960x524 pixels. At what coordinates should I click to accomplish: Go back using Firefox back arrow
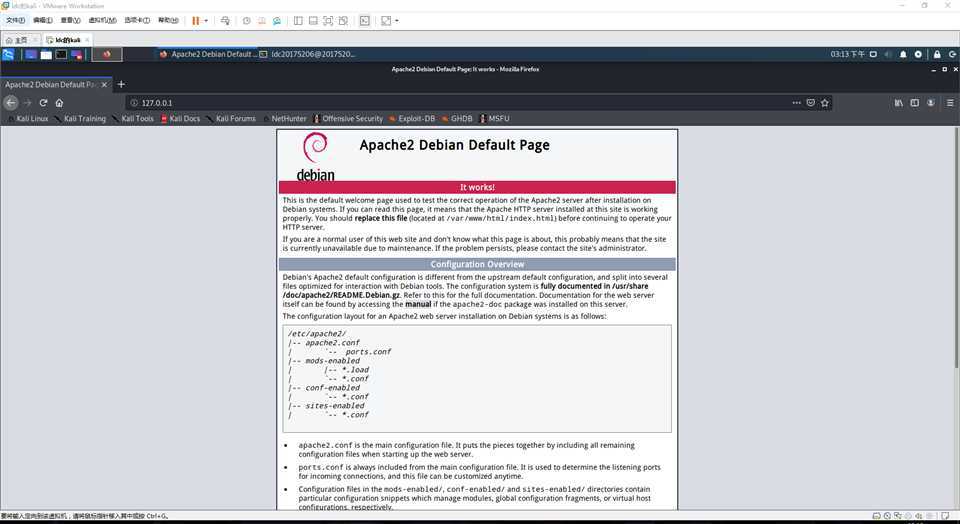(x=11, y=103)
